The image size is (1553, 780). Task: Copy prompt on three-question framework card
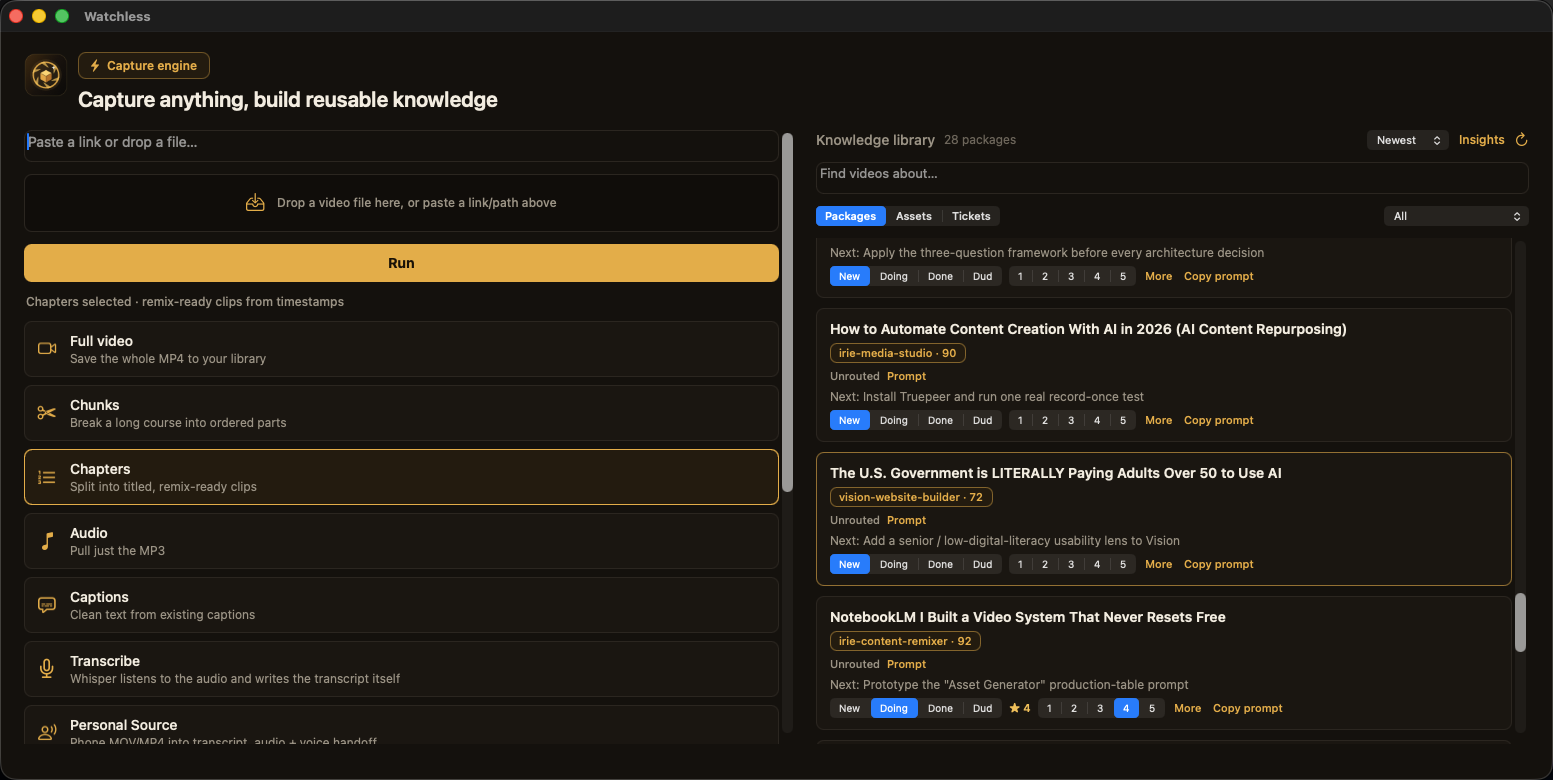coord(1219,276)
